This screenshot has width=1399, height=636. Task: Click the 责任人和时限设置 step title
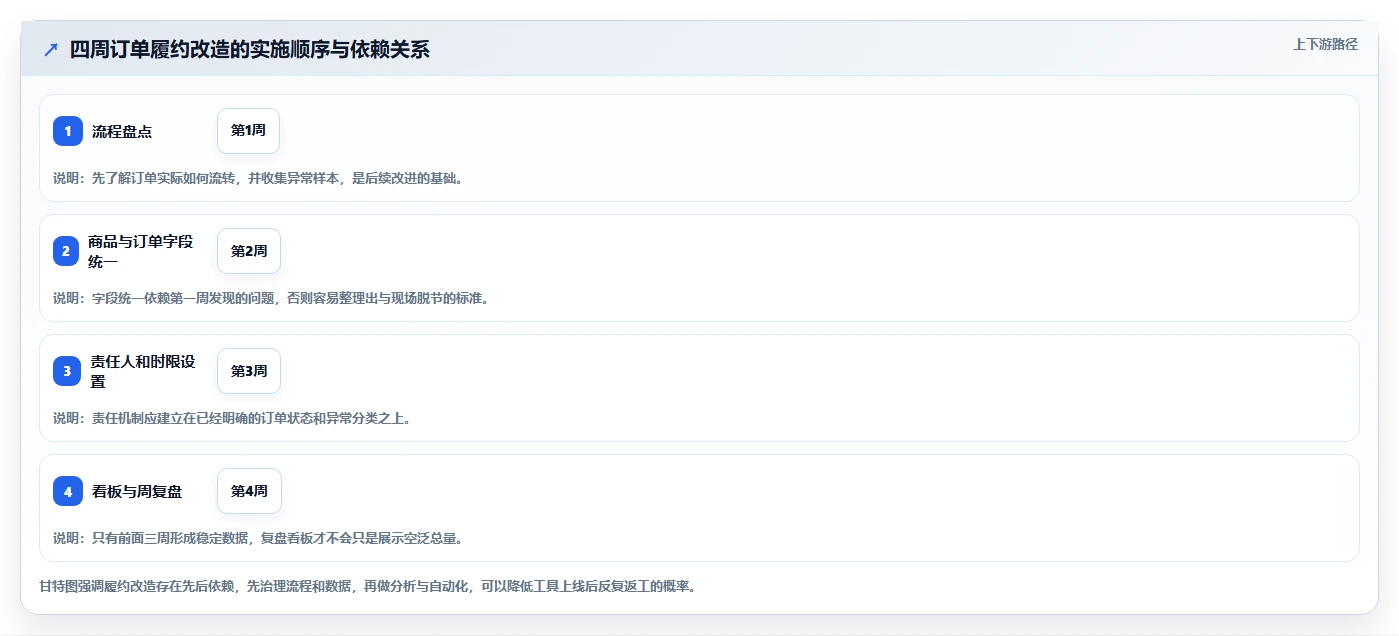tap(142, 371)
